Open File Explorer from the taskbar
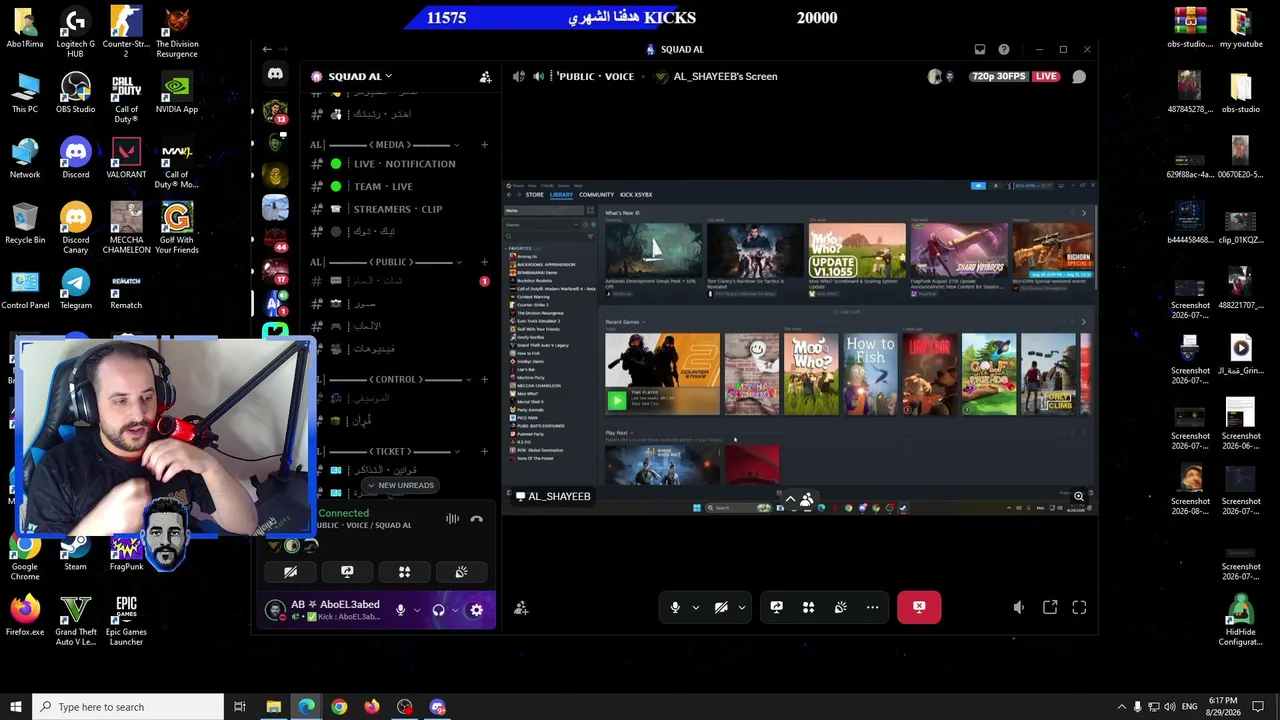Screen dimensions: 1280x720 tap(273, 707)
